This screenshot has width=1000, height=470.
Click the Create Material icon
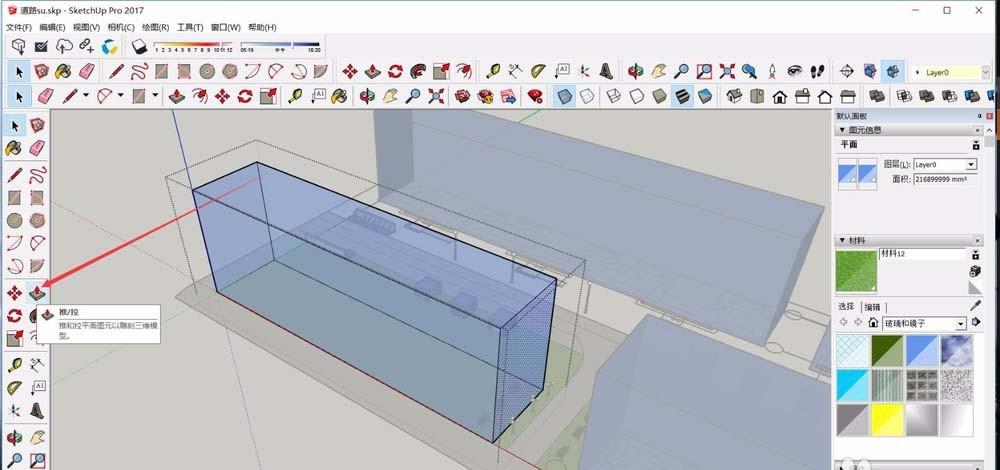(x=975, y=271)
